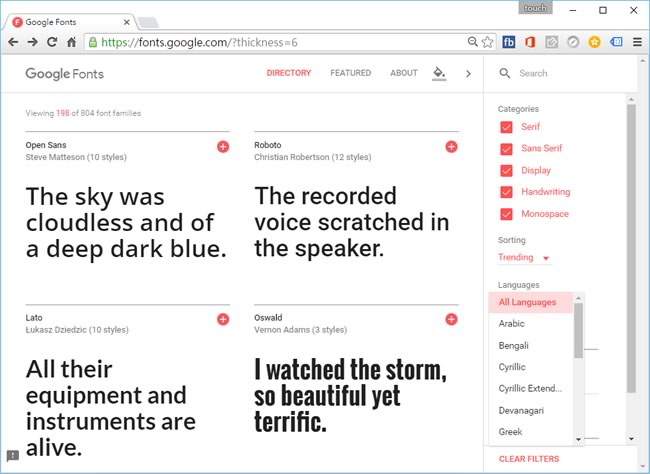The height and width of the screenshot is (474, 650).
Task: Click the zoom magnifier icon in address bar
Action: (473, 41)
